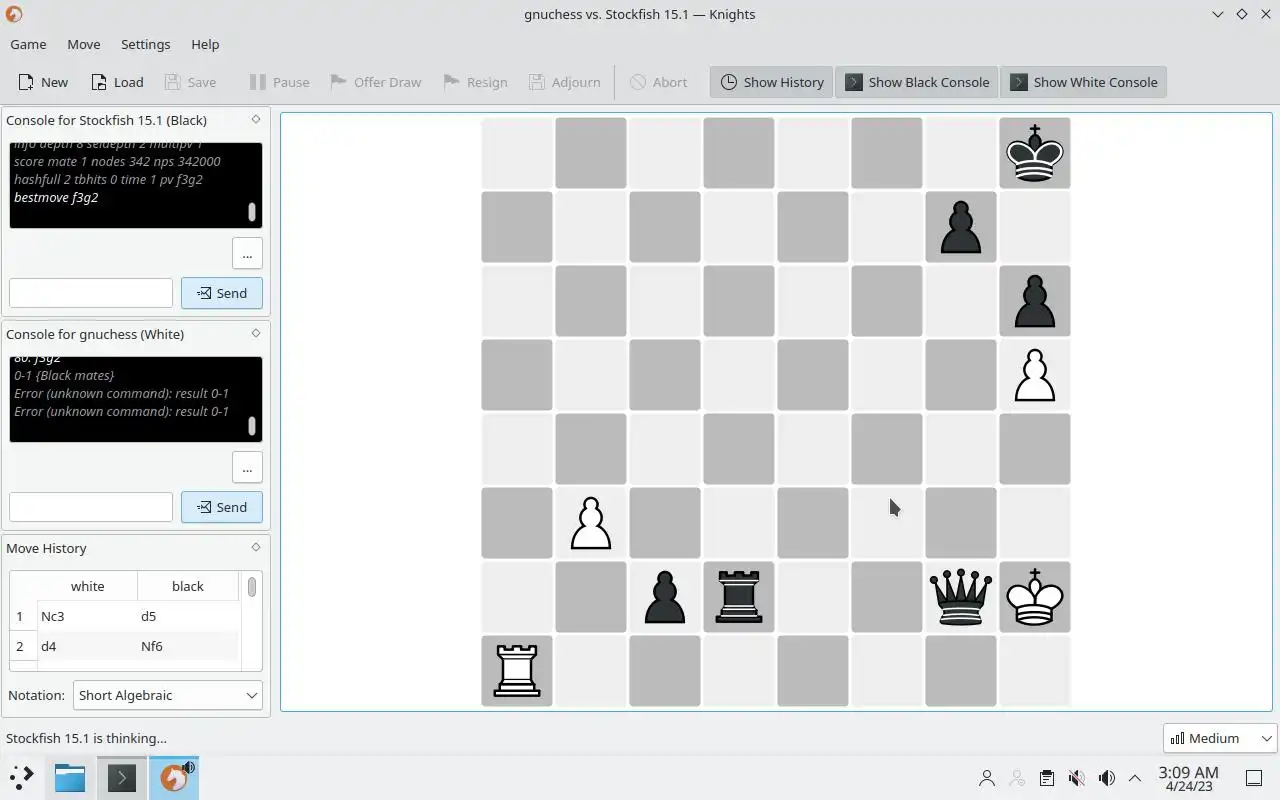Open terminal from taskbar

[121, 778]
